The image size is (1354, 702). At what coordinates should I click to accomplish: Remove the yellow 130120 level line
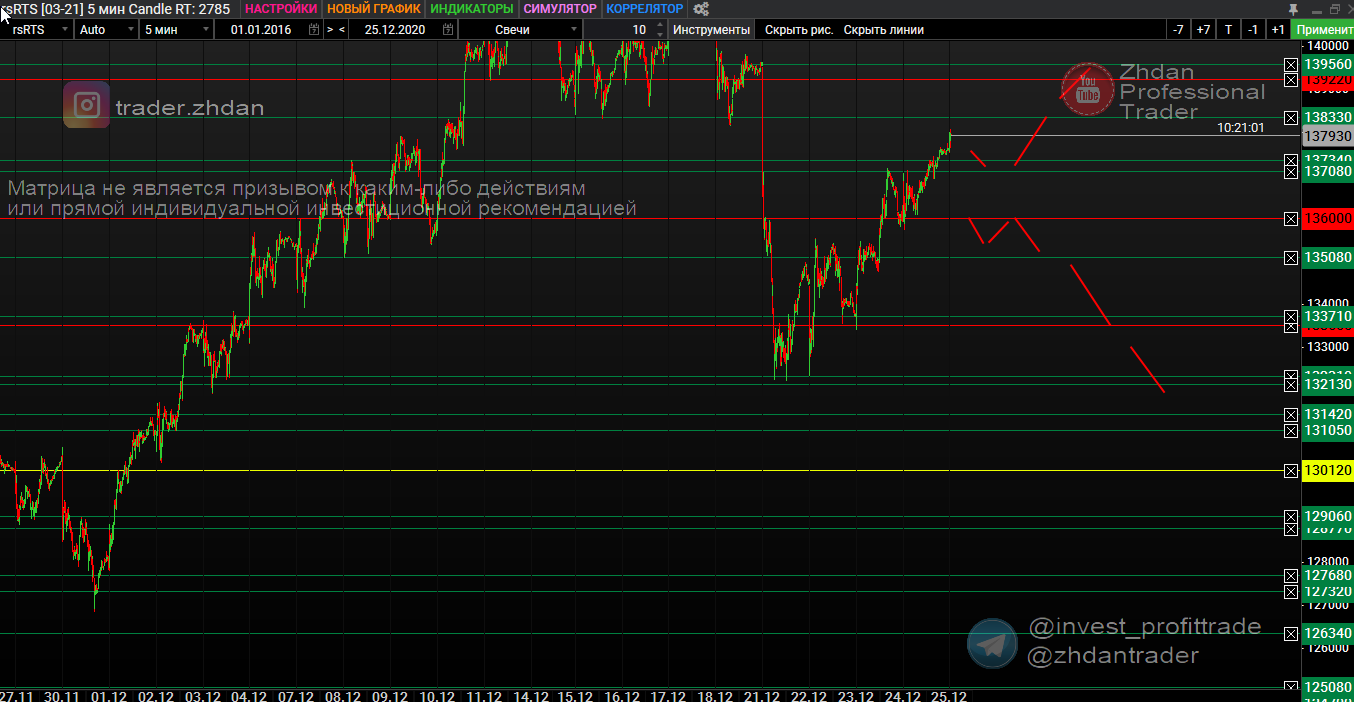click(1291, 470)
